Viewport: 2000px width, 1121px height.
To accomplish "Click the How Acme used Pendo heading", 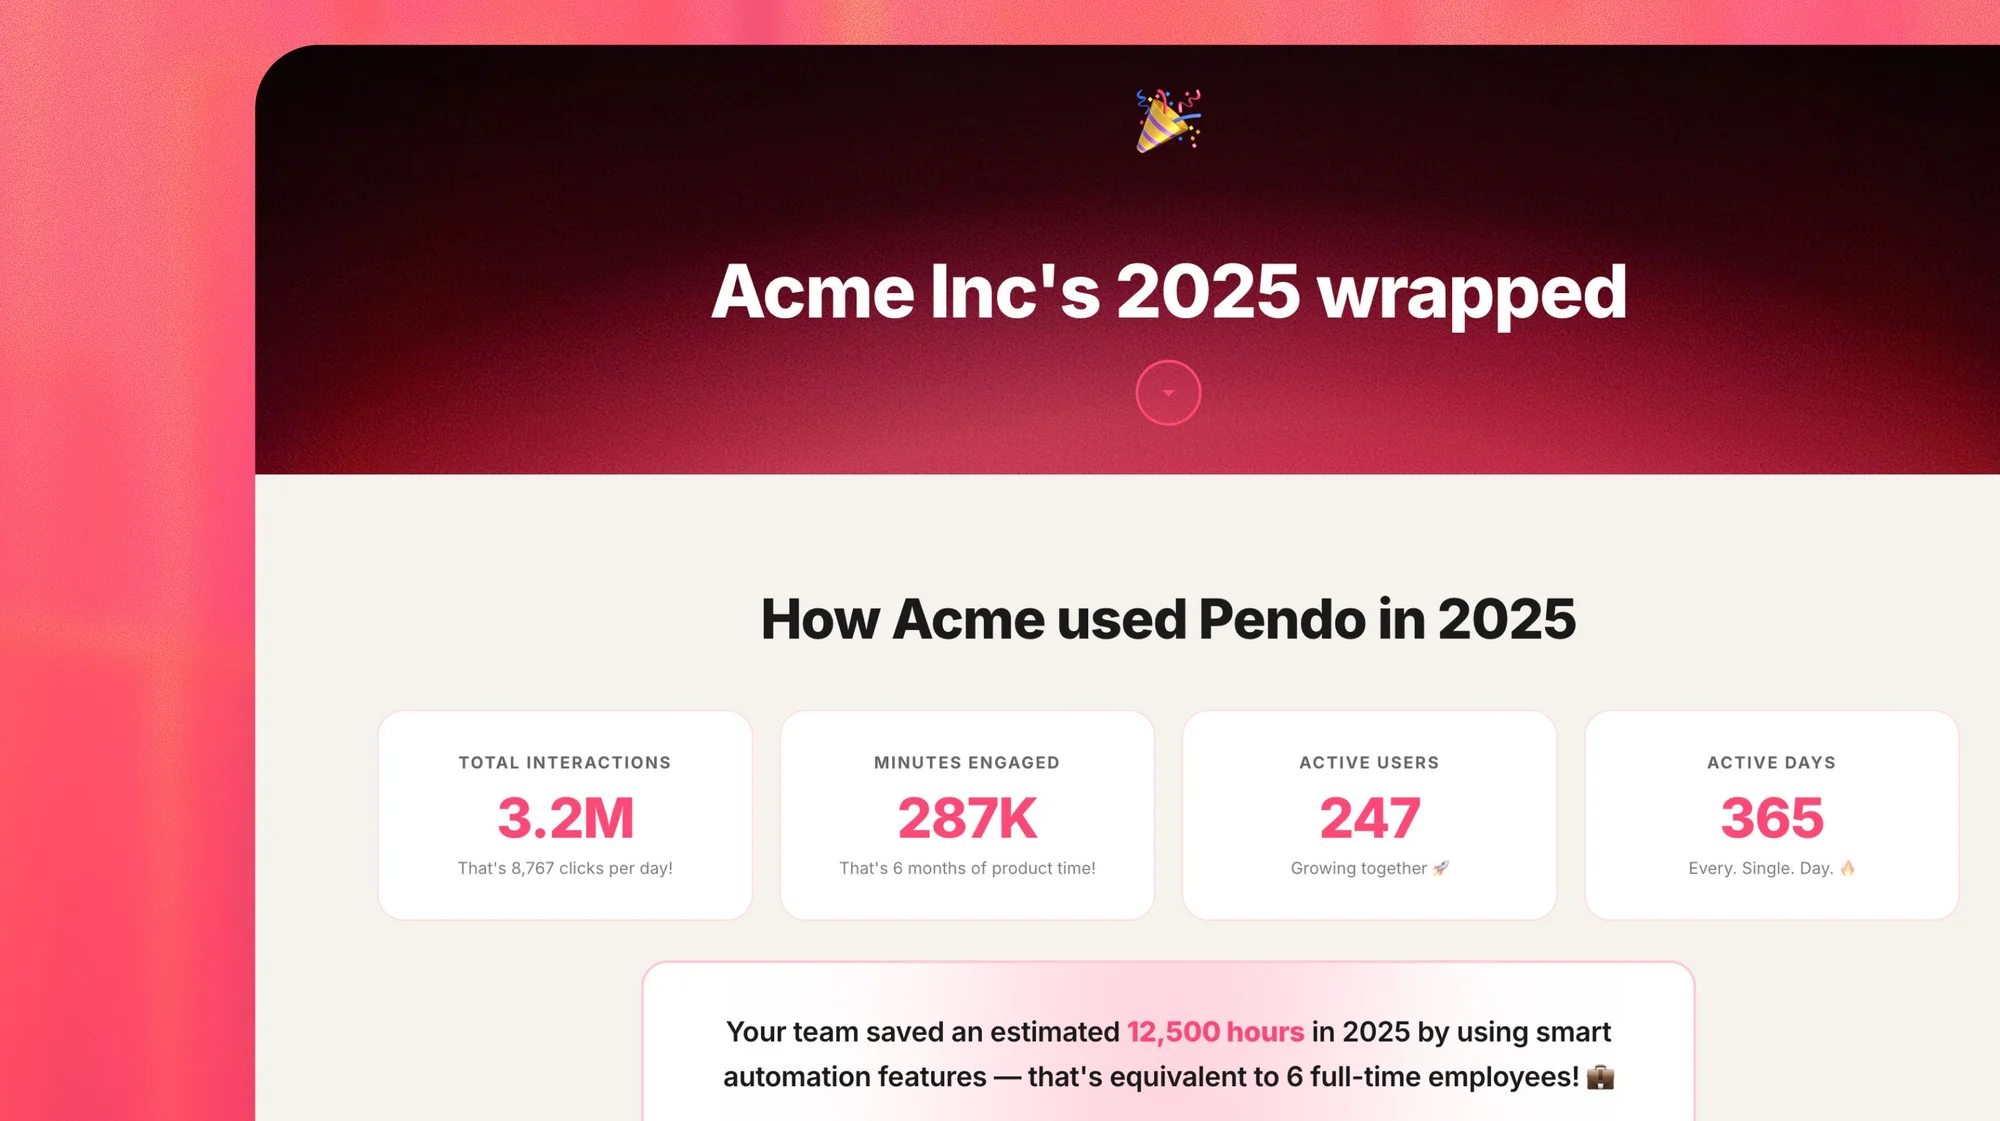I will [1168, 619].
